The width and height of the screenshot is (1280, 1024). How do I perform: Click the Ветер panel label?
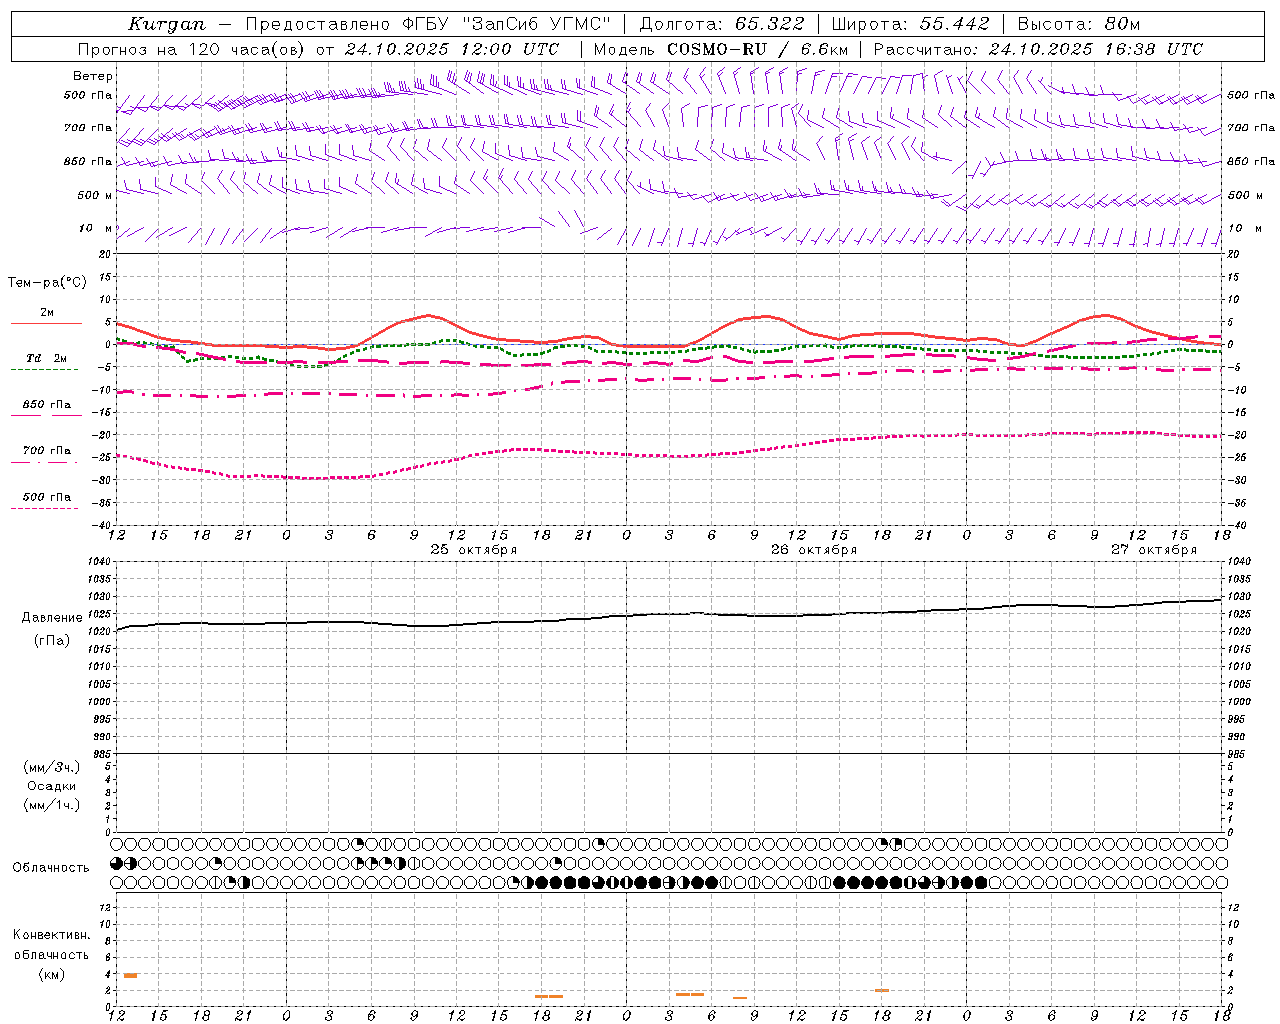[x=93, y=76]
